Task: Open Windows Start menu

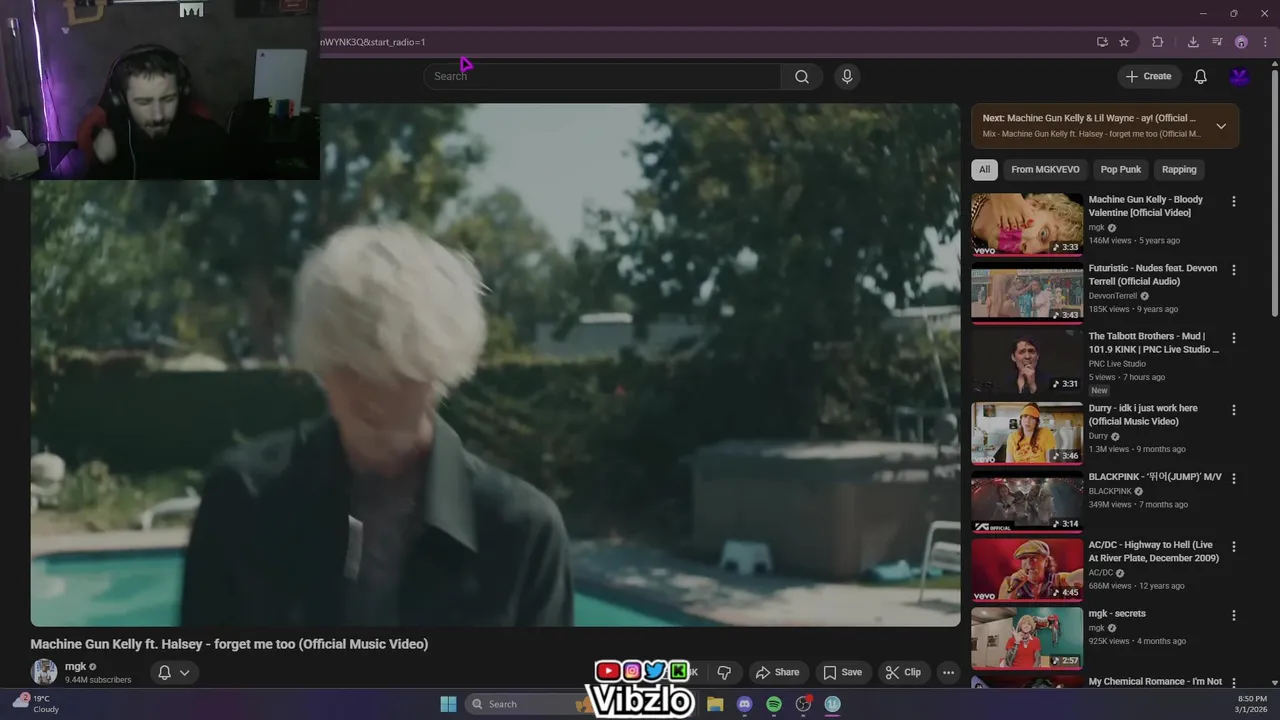Action: [448, 704]
